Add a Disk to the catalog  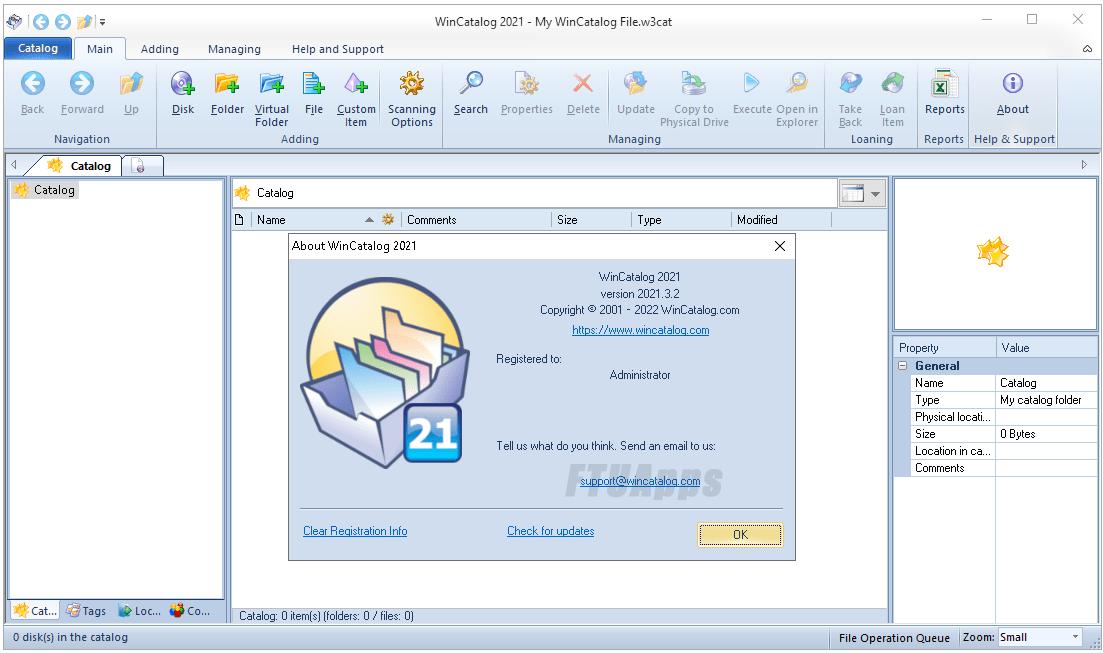click(182, 93)
